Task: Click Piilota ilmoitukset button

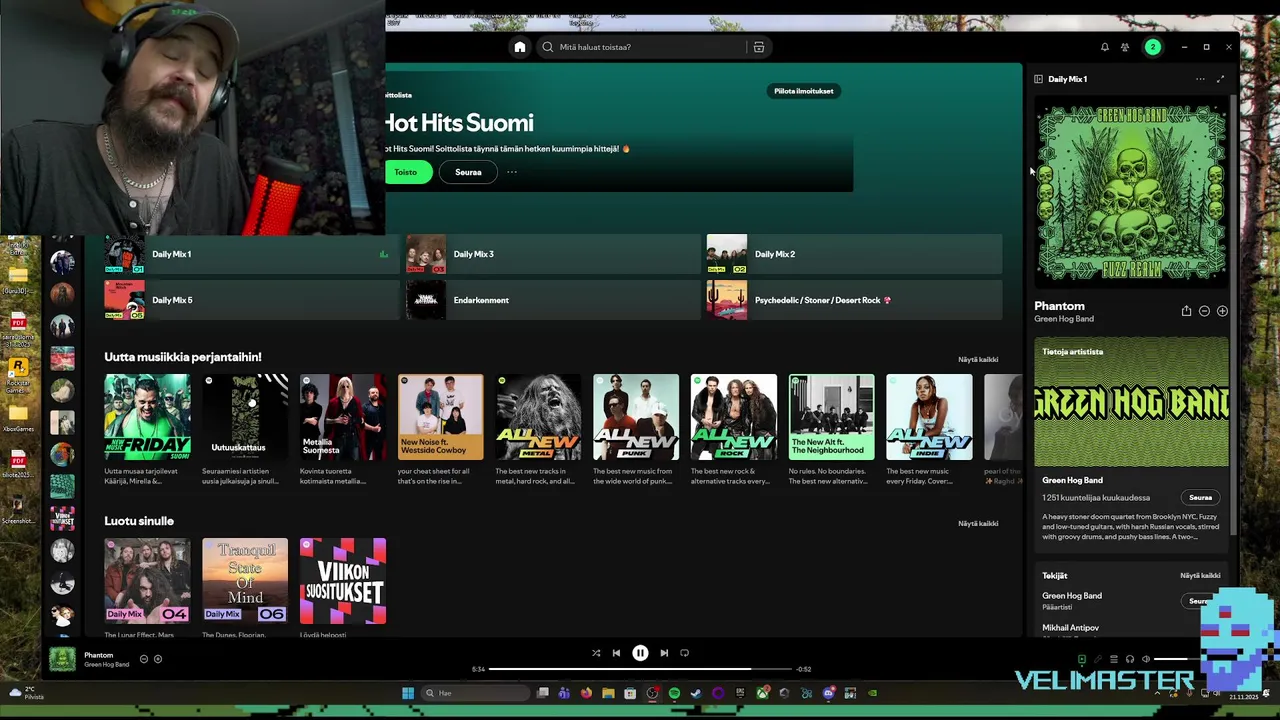Action: (x=804, y=91)
